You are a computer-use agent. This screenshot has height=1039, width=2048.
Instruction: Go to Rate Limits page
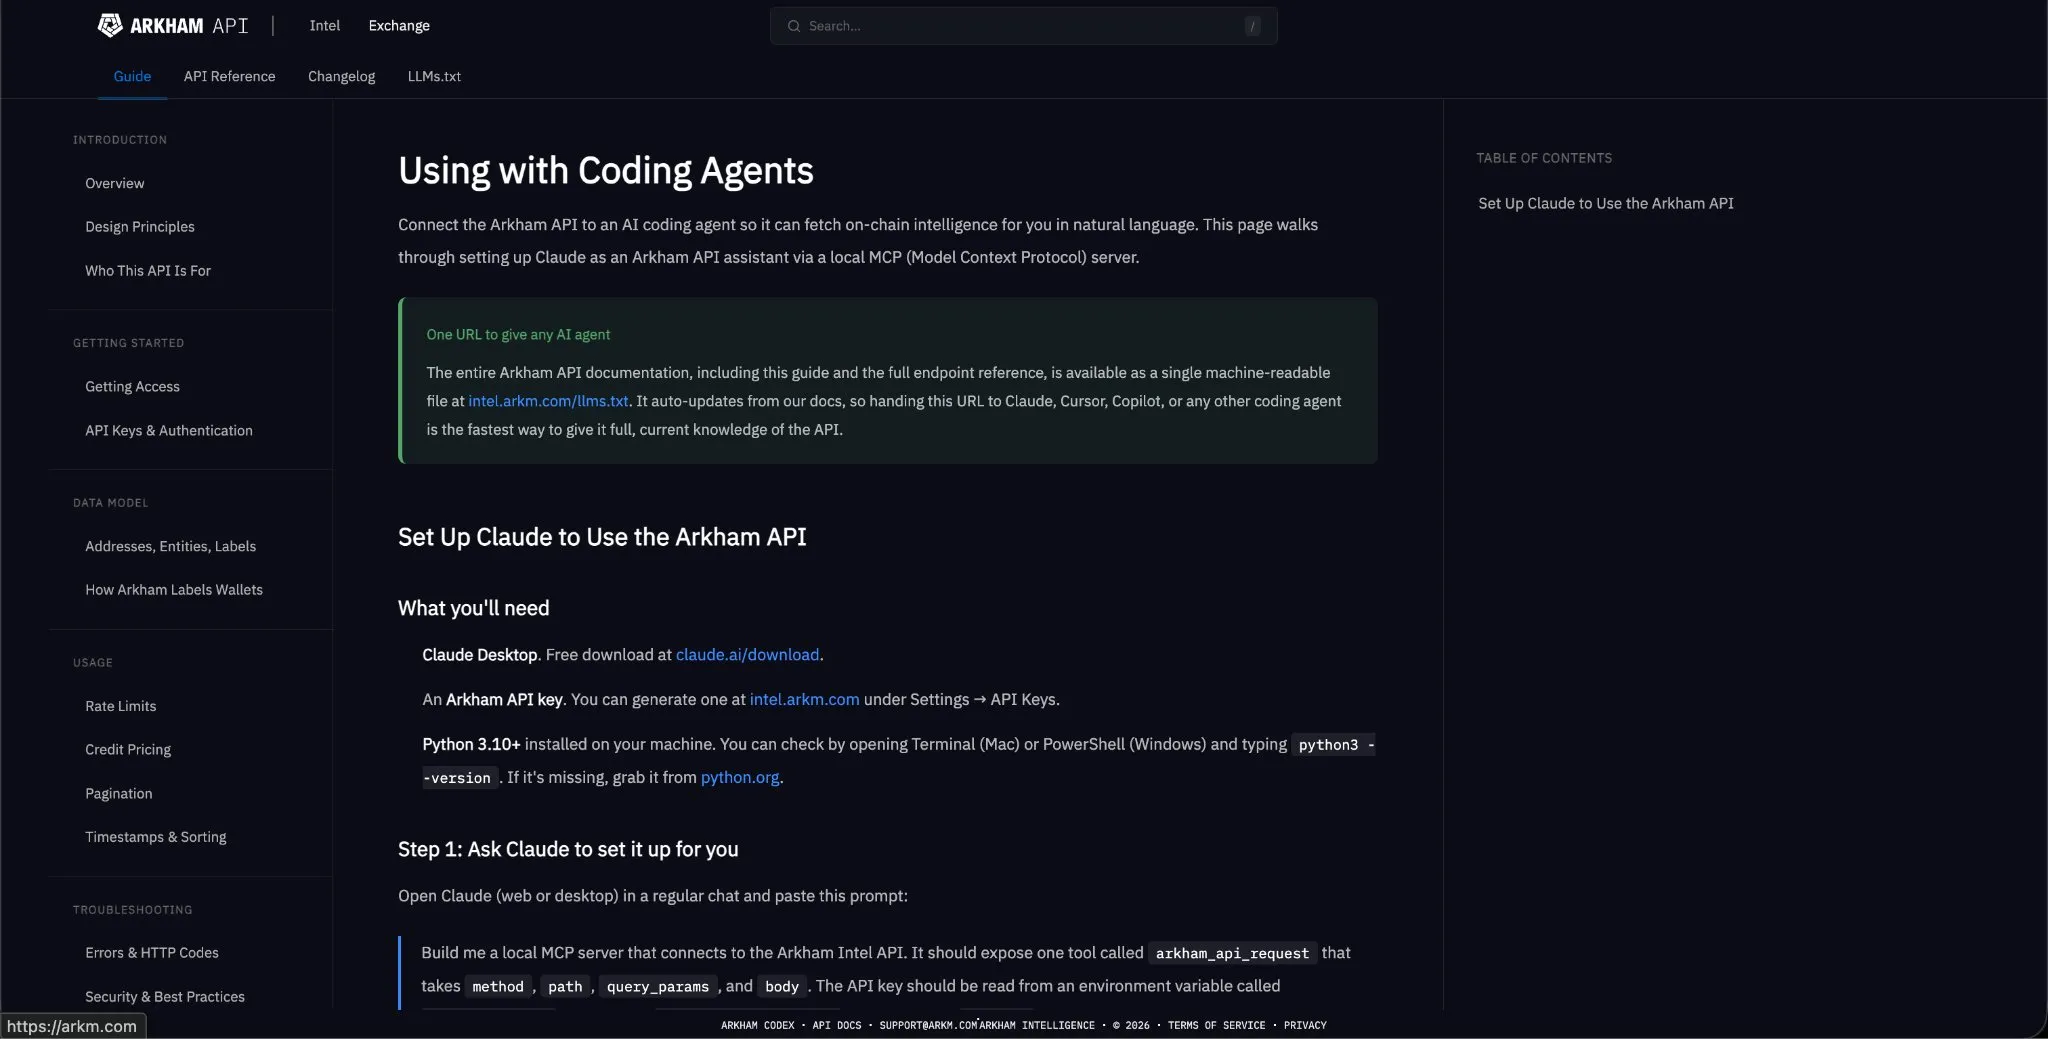tap(121, 706)
